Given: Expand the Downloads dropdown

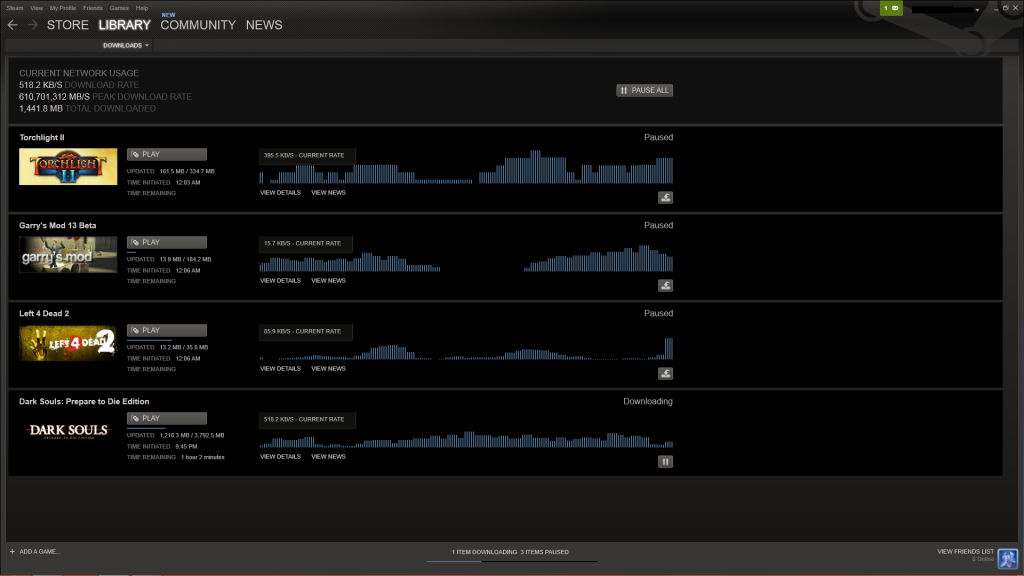Looking at the screenshot, I should click(125, 46).
